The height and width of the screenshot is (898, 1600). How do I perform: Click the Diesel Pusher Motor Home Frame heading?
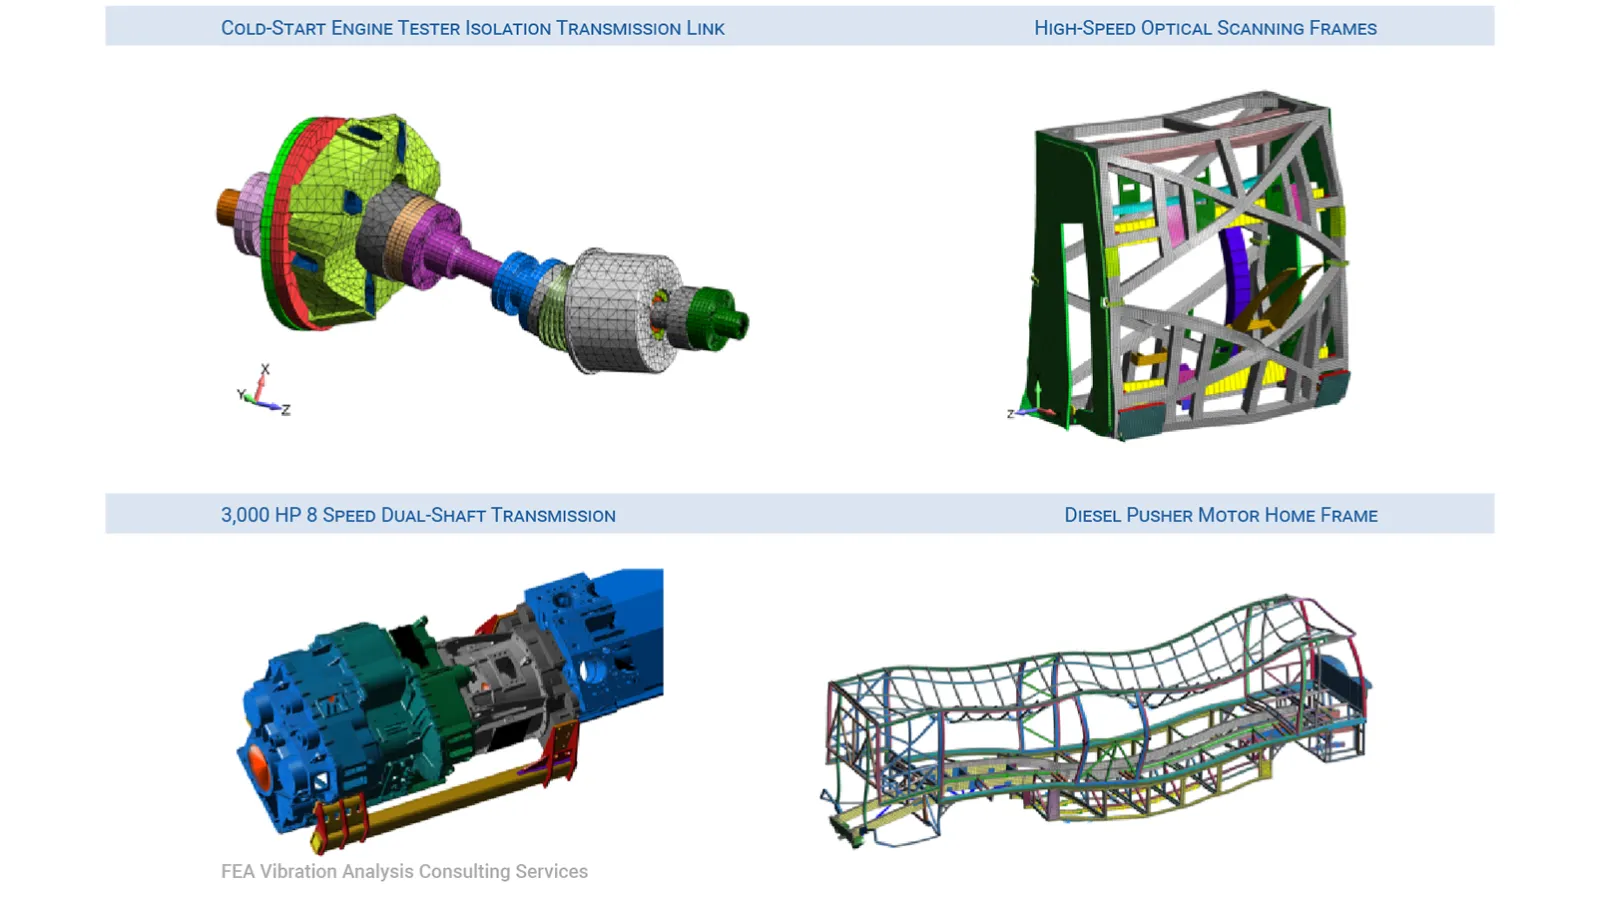click(x=1220, y=515)
